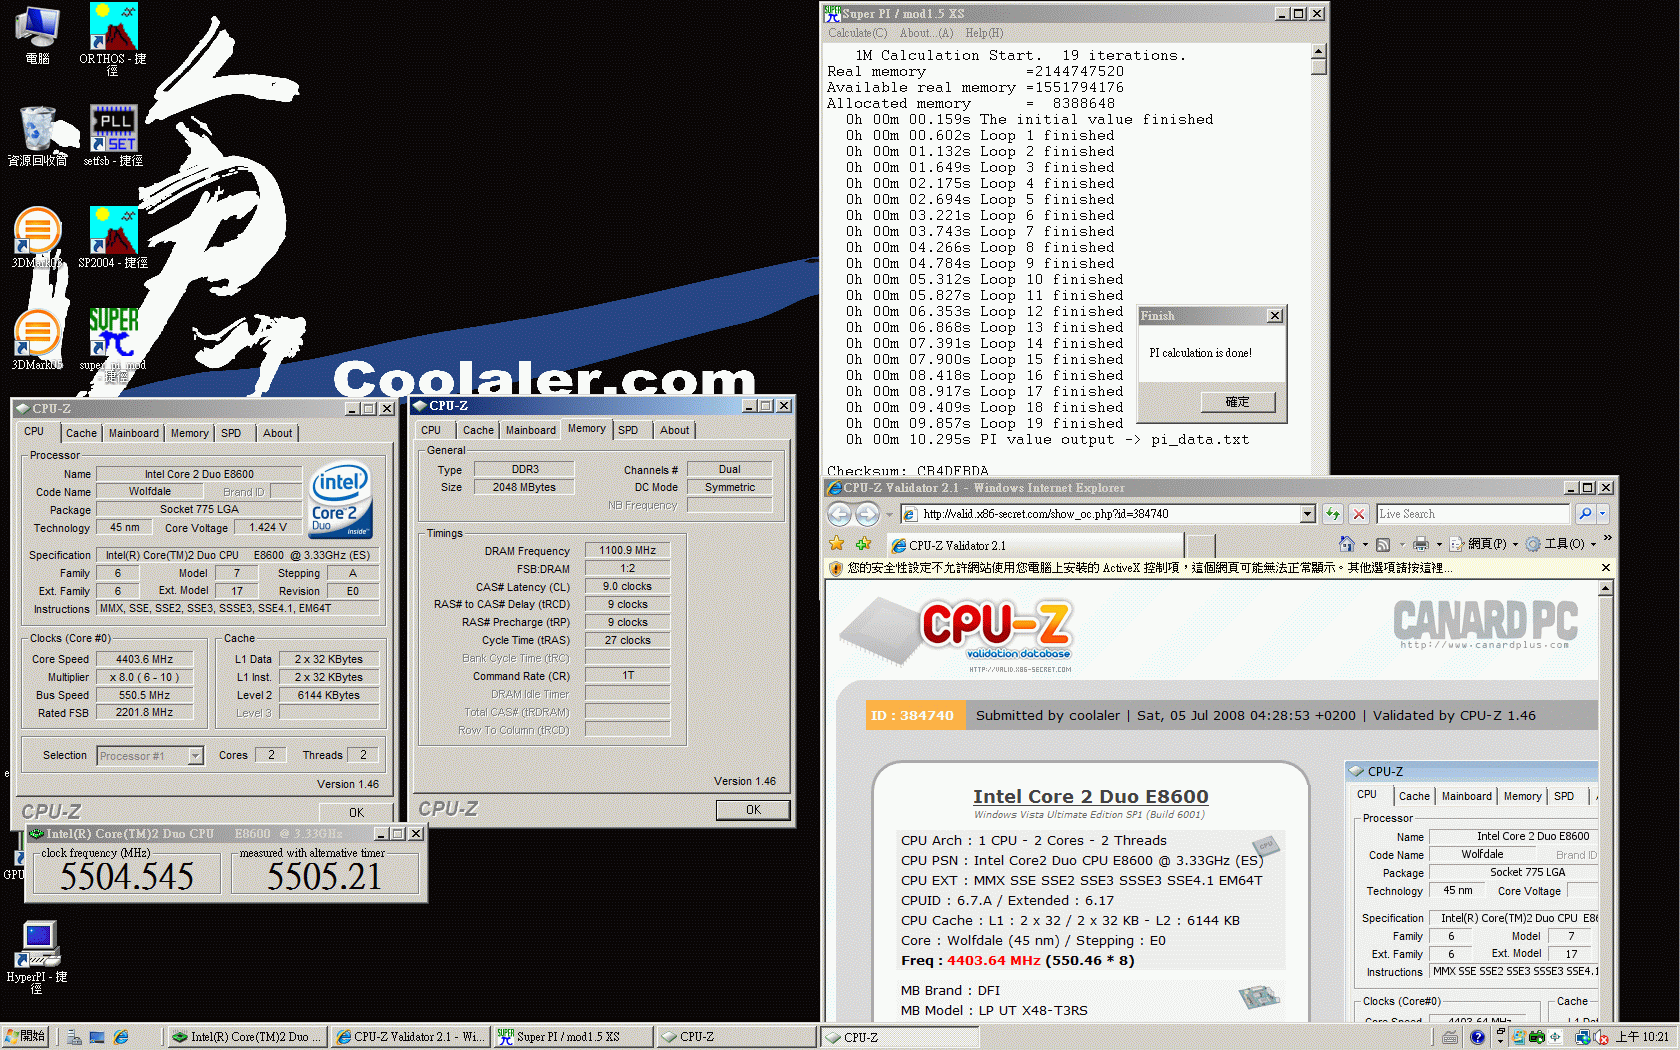Open the Processor #1 selection dropdown
The width and height of the screenshot is (1680, 1050).
pos(196,755)
